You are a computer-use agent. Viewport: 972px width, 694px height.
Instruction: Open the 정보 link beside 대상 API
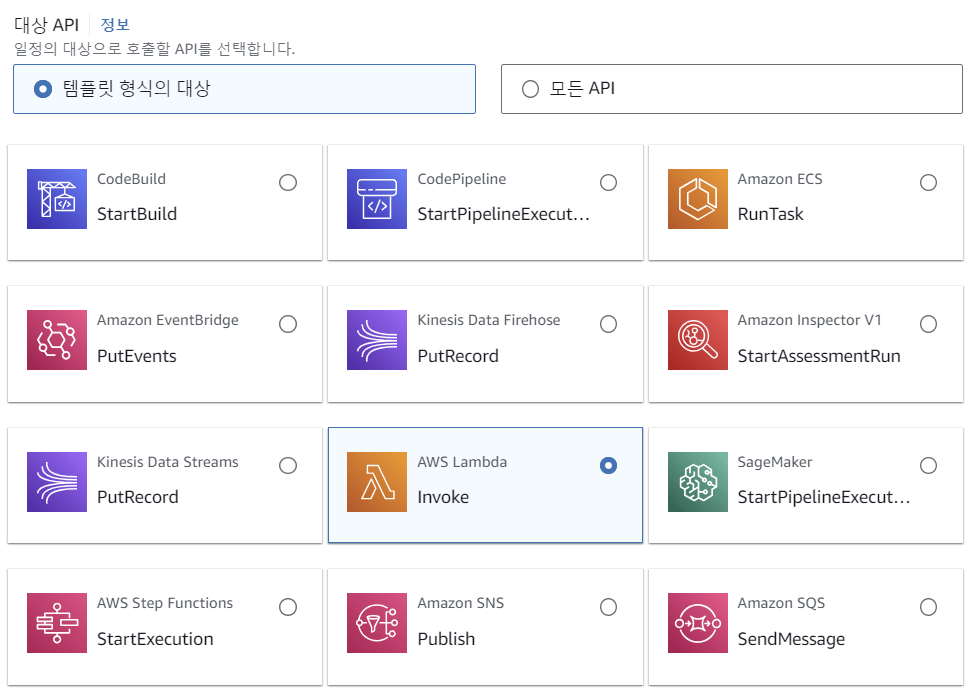(x=115, y=25)
